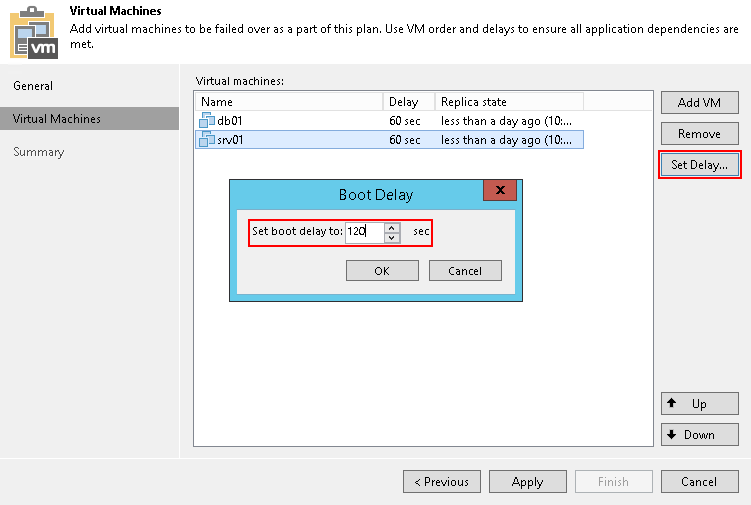Increase boot delay with up spinner arrow
This screenshot has height=505, width=751.
392,227
